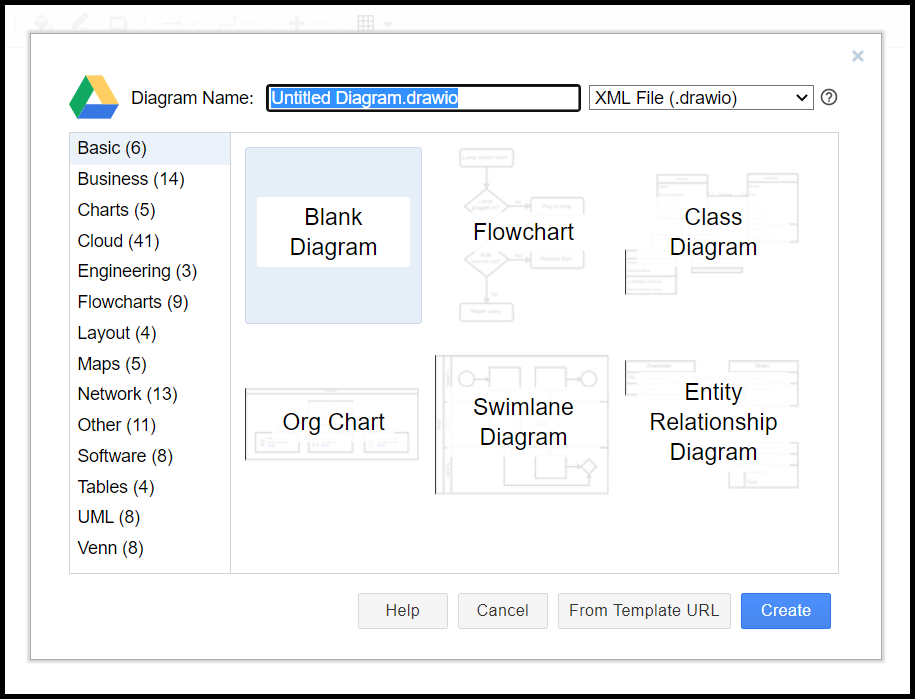Select the Org Chart template
The height and width of the screenshot is (699, 915).
[333, 424]
